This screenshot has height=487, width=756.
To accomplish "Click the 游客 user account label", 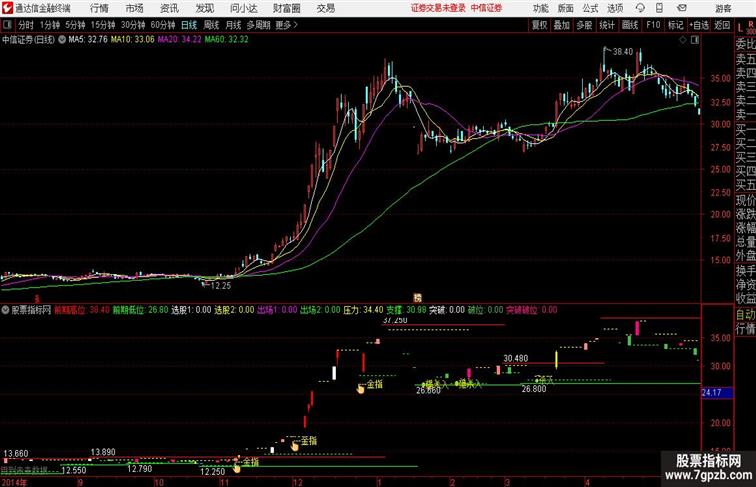I will click(x=723, y=8).
